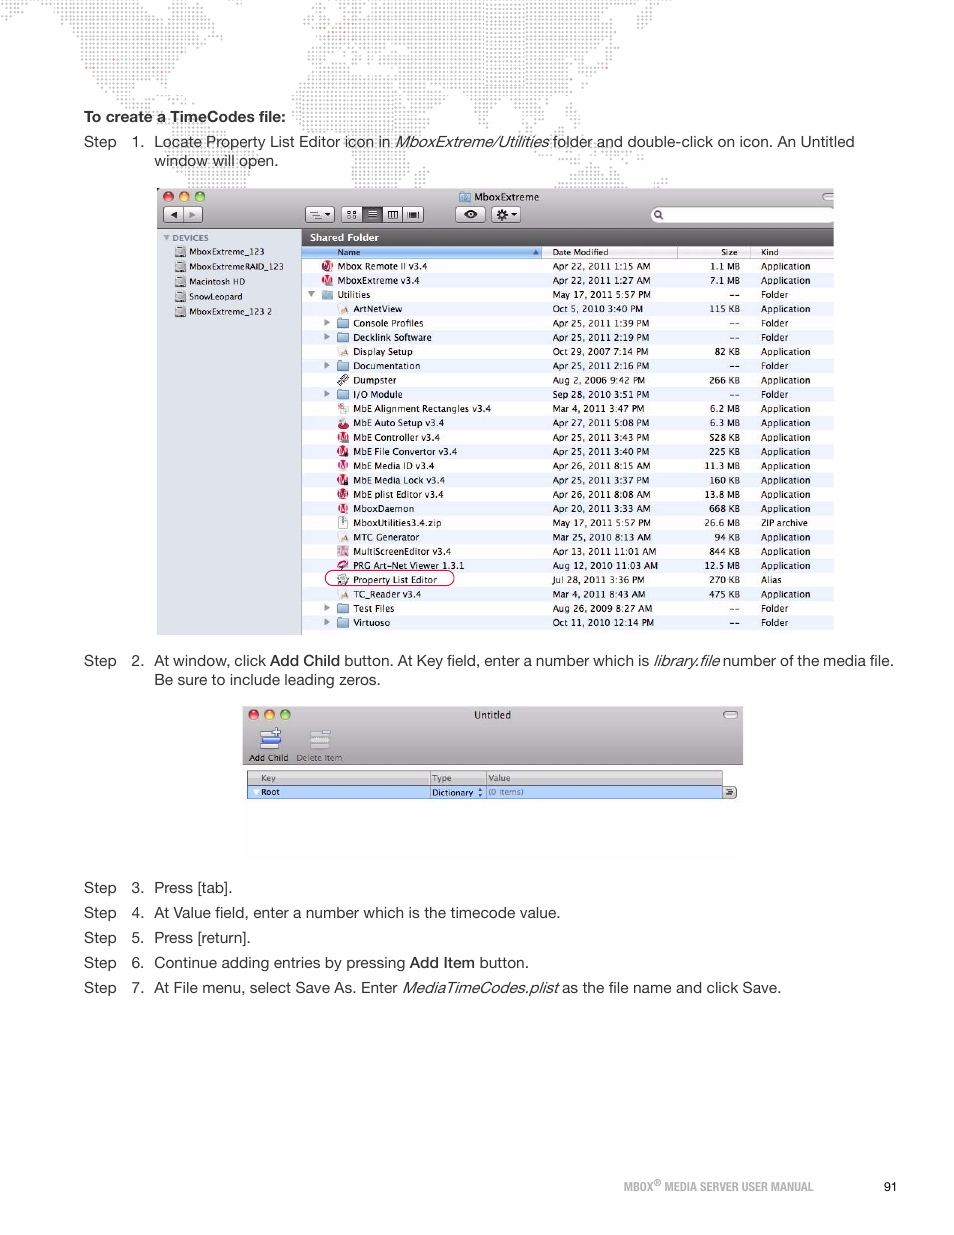Click the Finder search field
Viewport: 954px width, 1235px height.
click(x=742, y=215)
